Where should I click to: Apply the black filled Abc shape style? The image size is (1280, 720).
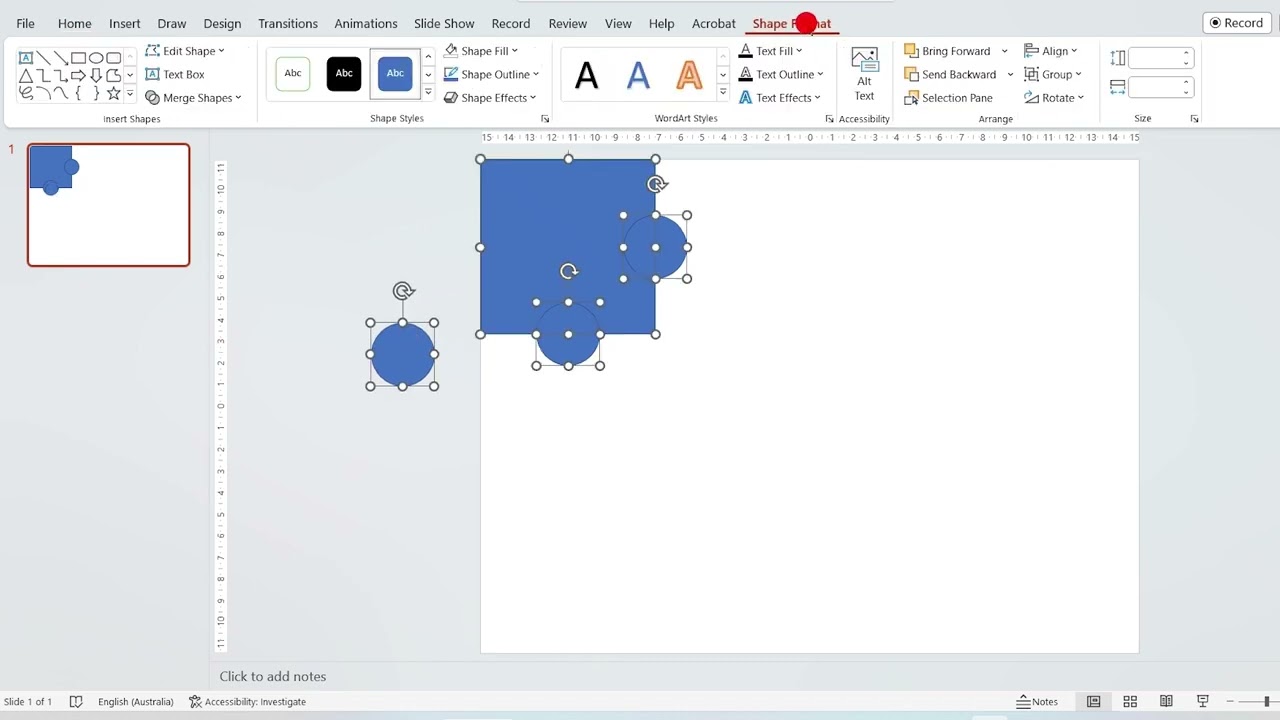point(344,73)
